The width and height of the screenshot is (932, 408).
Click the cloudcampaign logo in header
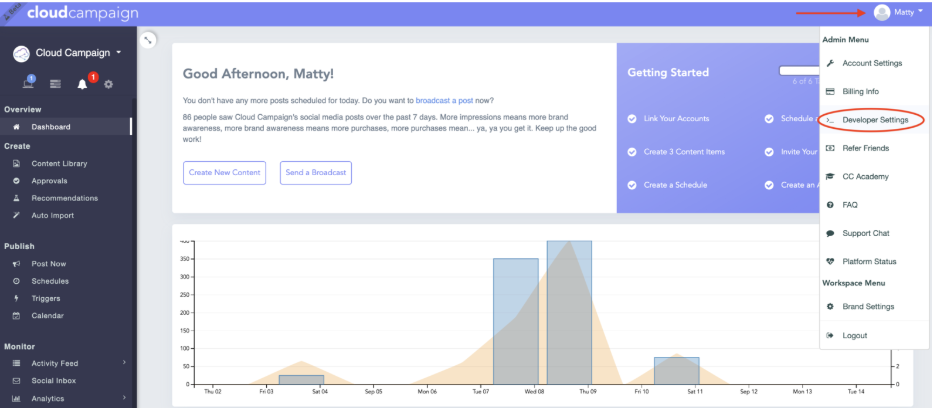(x=82, y=13)
